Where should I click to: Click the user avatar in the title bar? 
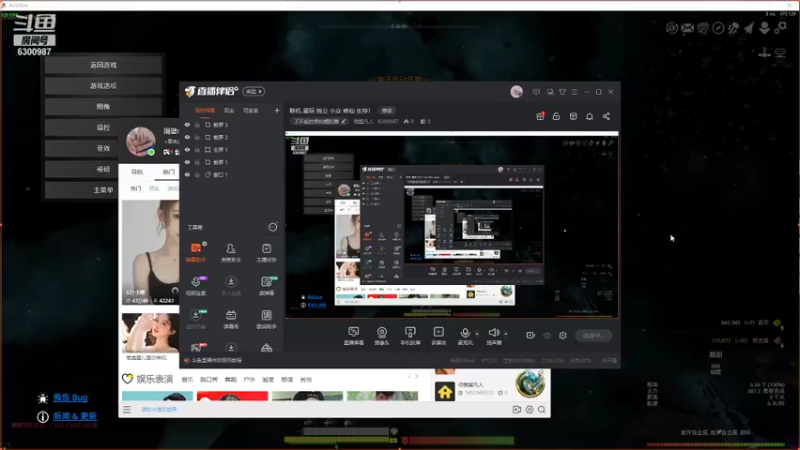(516, 92)
